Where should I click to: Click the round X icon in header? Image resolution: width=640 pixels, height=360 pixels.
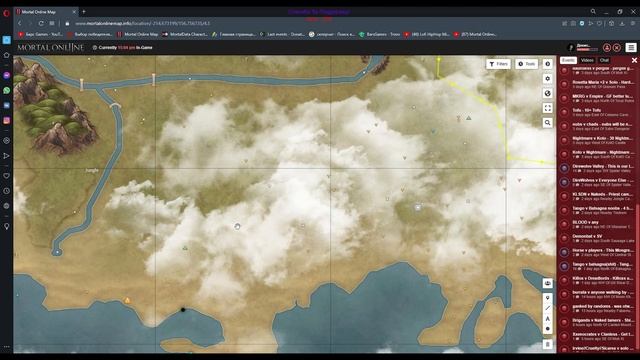[x=617, y=48]
